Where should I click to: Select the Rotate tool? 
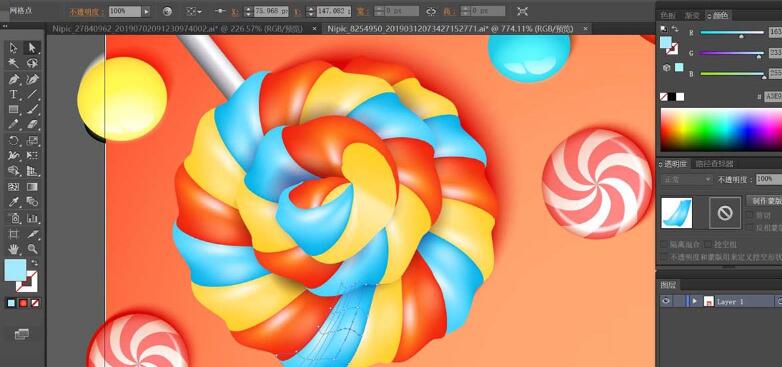tap(14, 141)
